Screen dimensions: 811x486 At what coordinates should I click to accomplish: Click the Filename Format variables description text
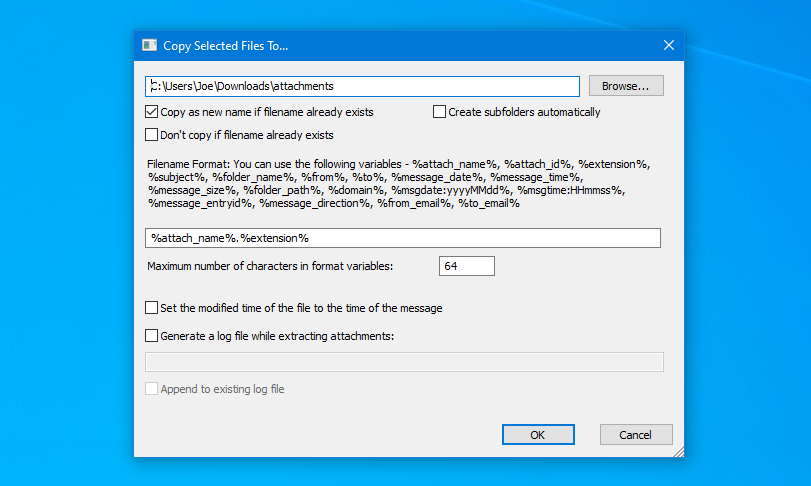click(399, 184)
